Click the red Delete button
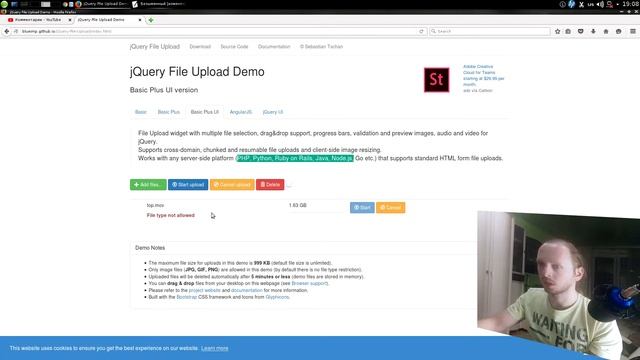 [x=270, y=184]
